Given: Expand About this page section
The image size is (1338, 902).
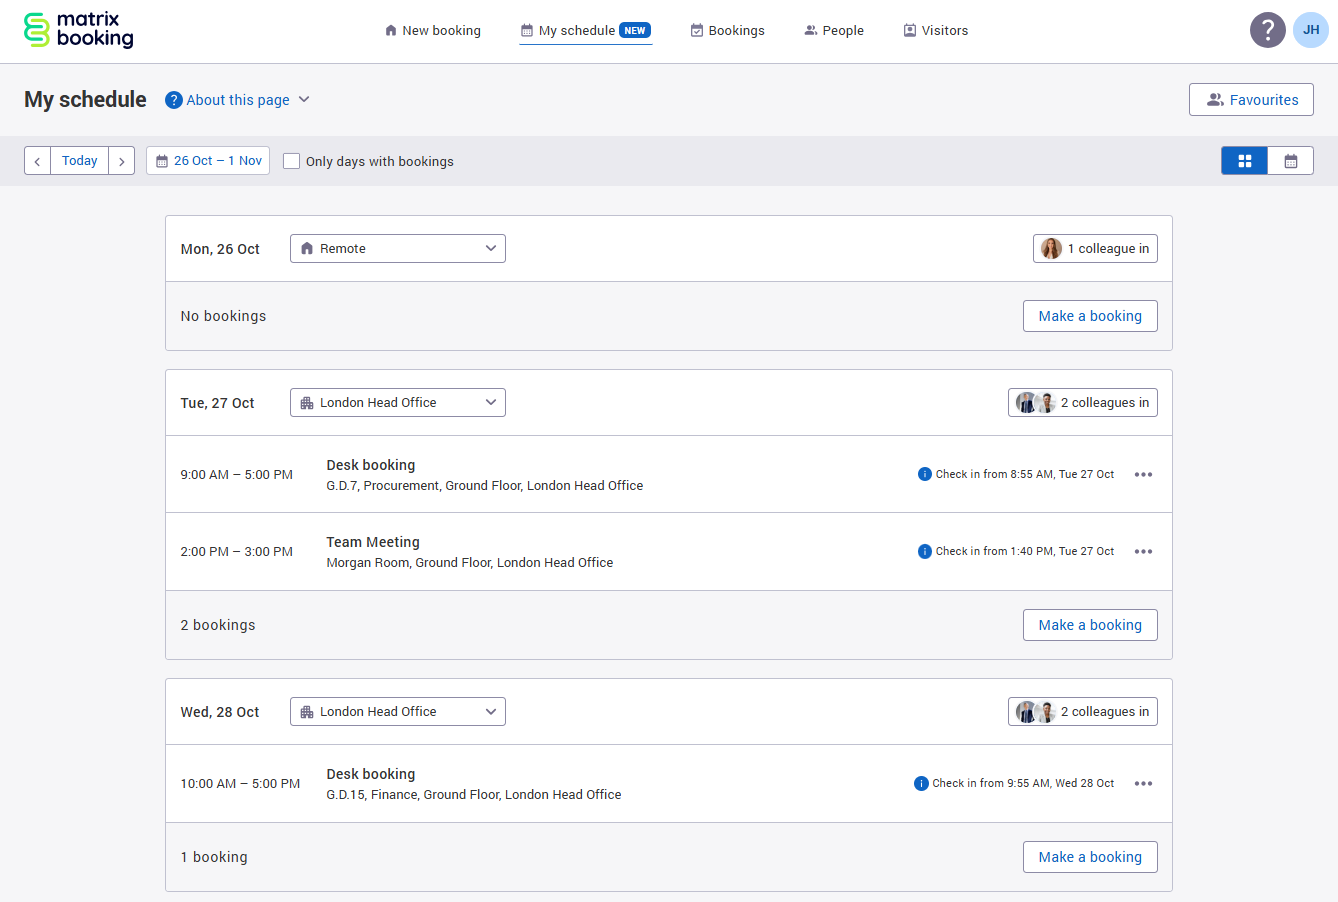Looking at the screenshot, I should (238, 100).
